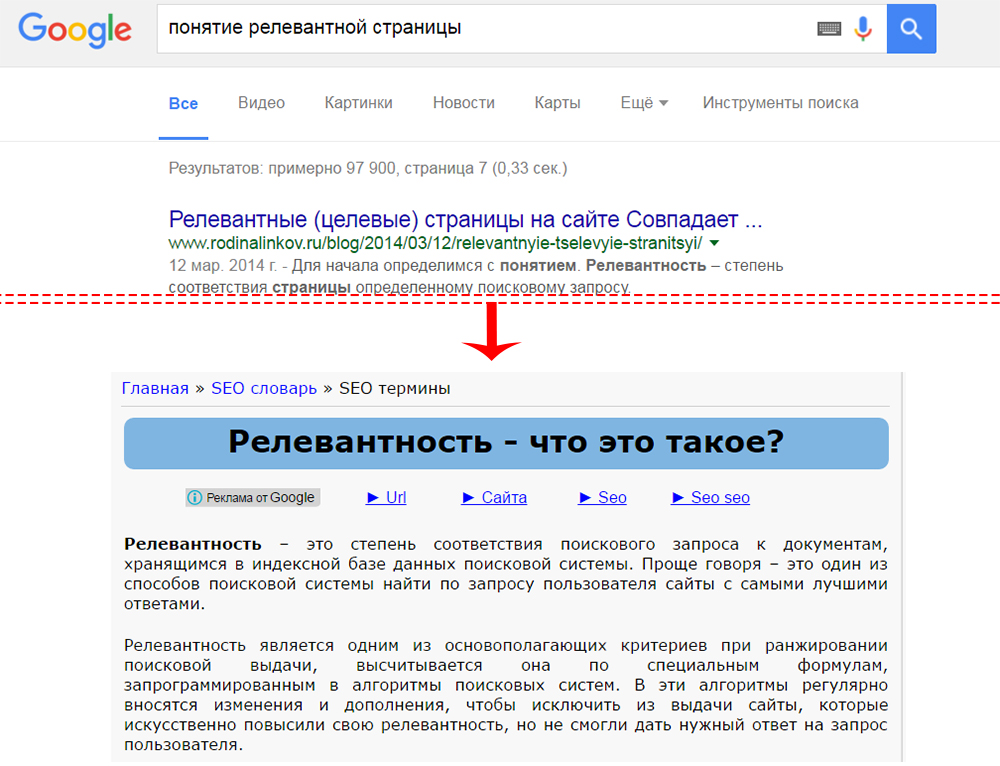1000x766 pixels.
Task: Open Инструменты поиска options
Action: (x=780, y=103)
